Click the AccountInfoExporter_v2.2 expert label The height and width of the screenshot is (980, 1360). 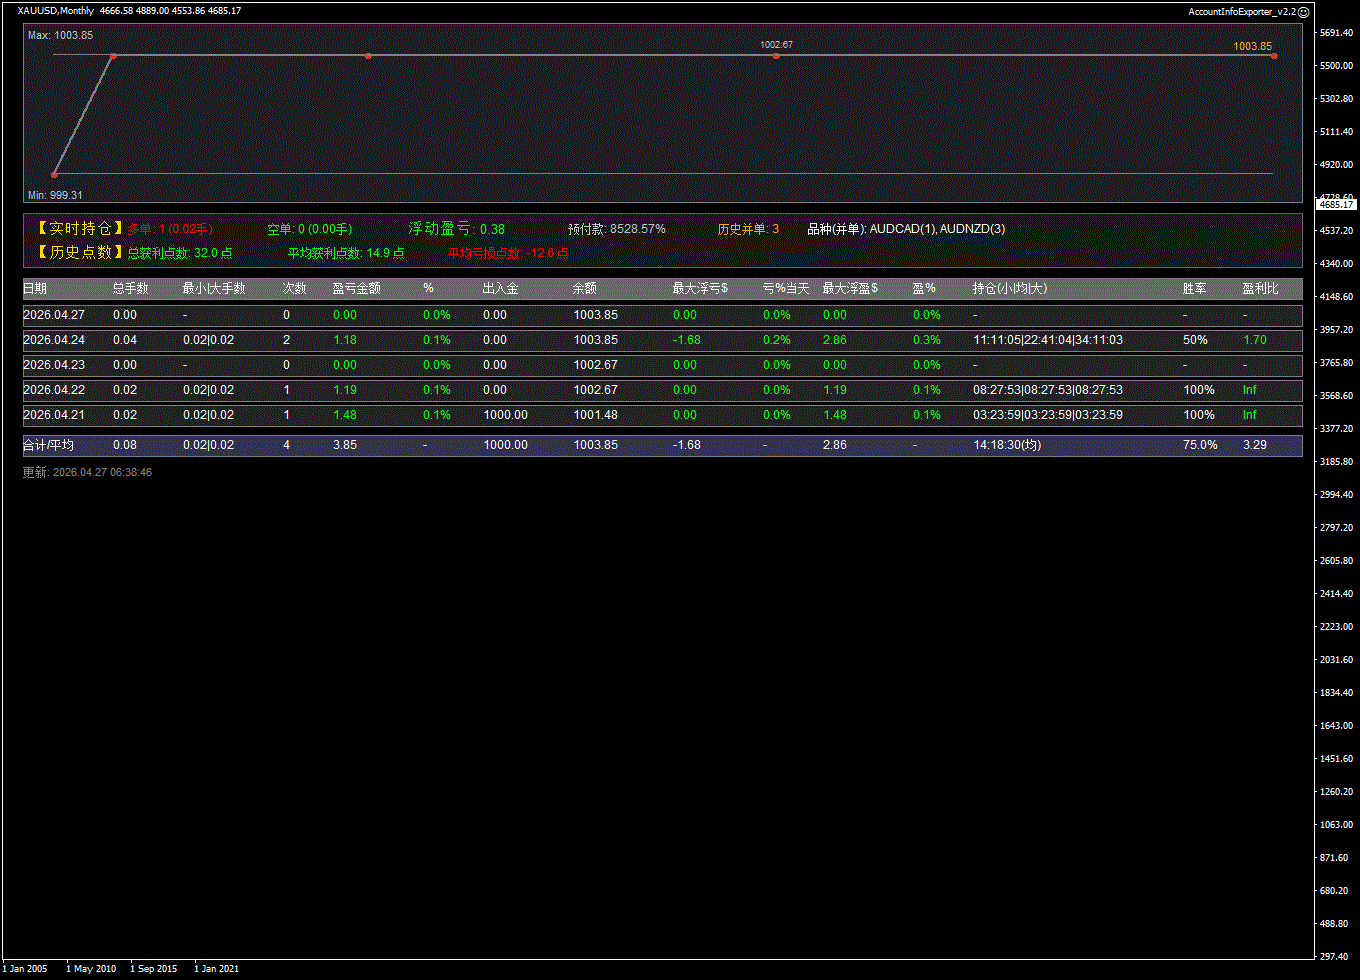[x=1241, y=11]
